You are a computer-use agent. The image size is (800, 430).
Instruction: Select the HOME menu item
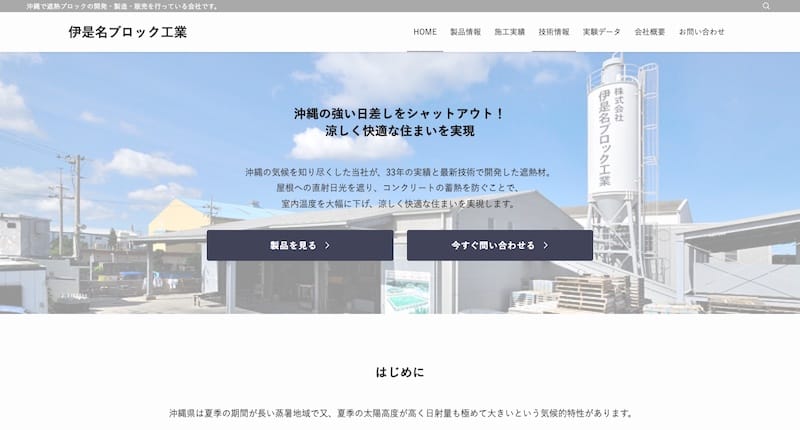click(425, 32)
